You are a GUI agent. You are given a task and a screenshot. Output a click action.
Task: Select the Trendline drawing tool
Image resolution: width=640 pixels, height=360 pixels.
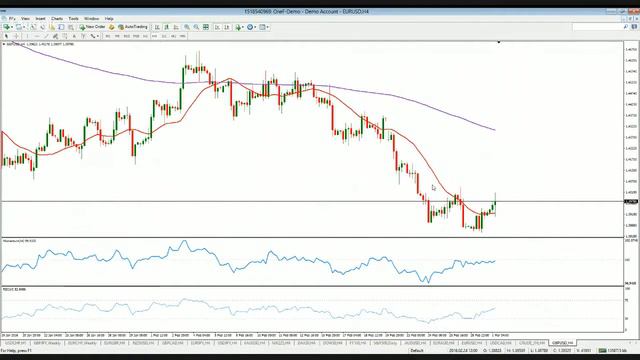click(x=47, y=36)
